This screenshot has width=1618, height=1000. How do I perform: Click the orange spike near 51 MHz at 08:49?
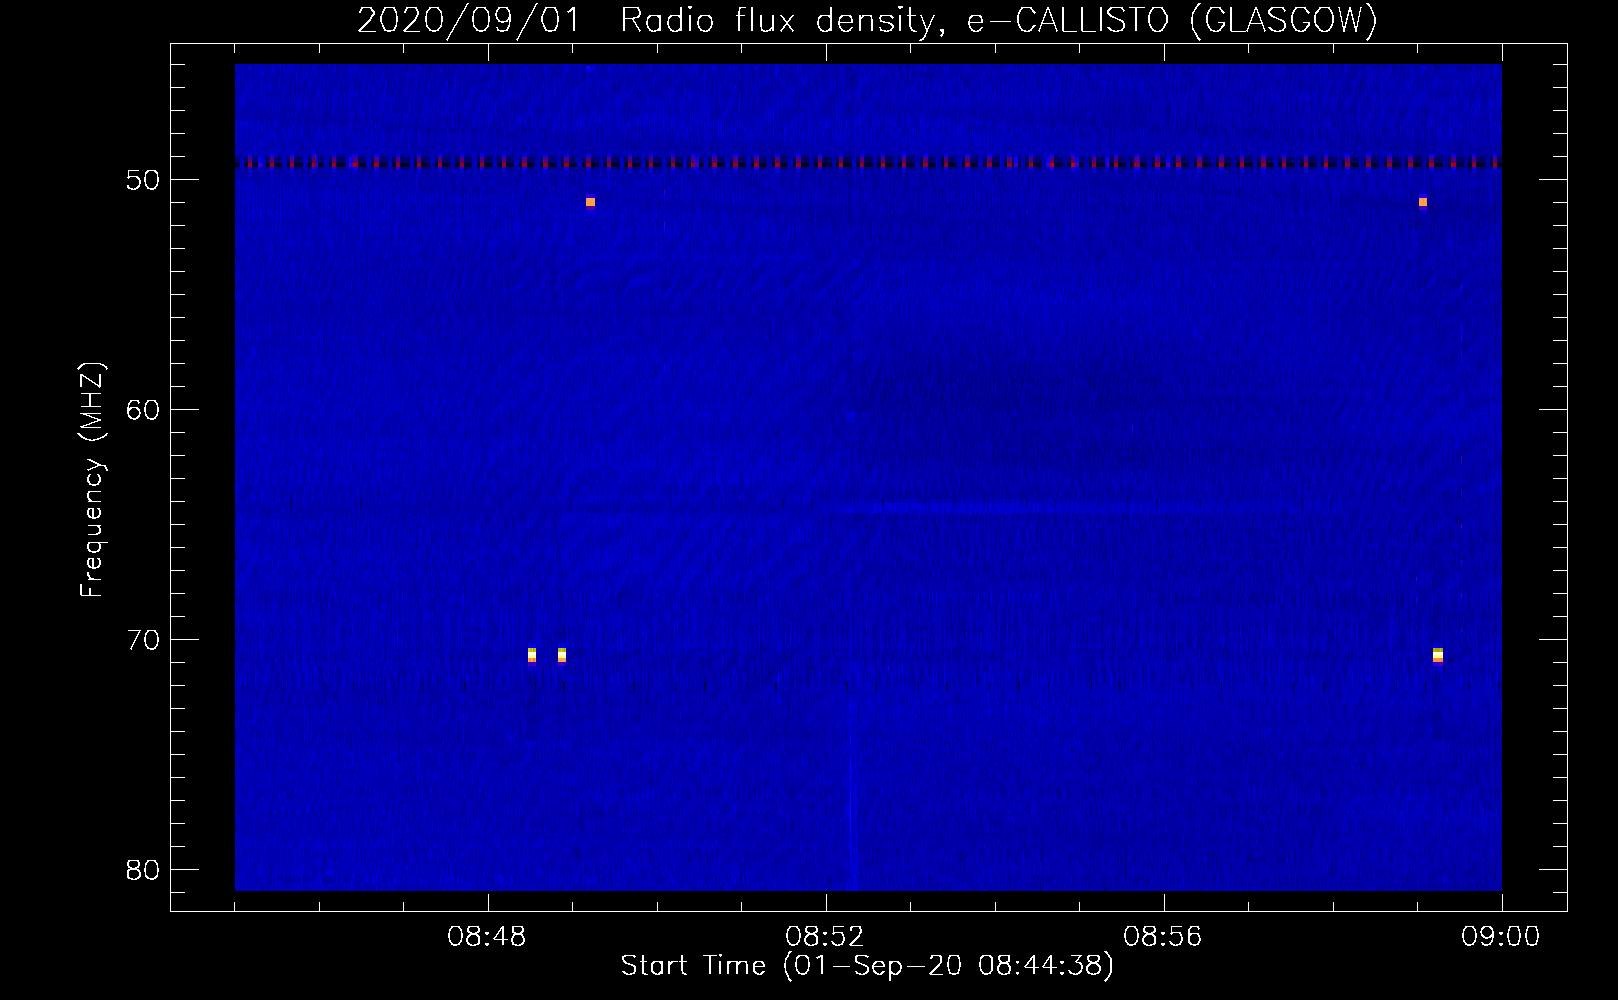pos(591,202)
